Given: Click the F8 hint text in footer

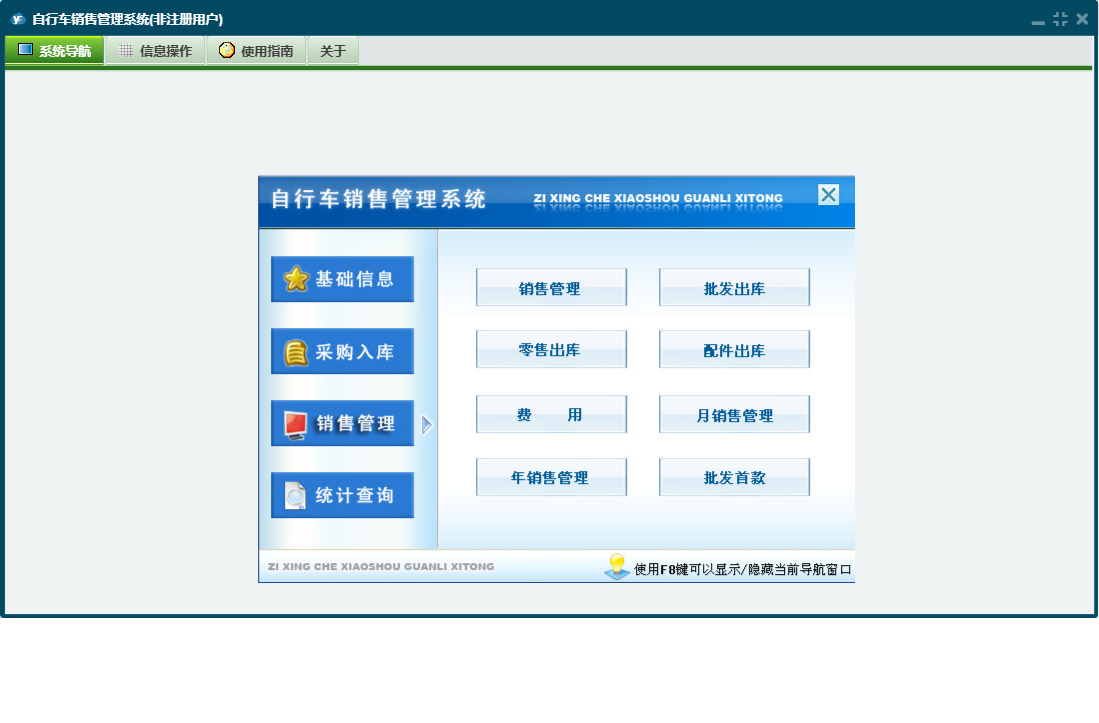Looking at the screenshot, I should pyautogui.click(x=742, y=569).
